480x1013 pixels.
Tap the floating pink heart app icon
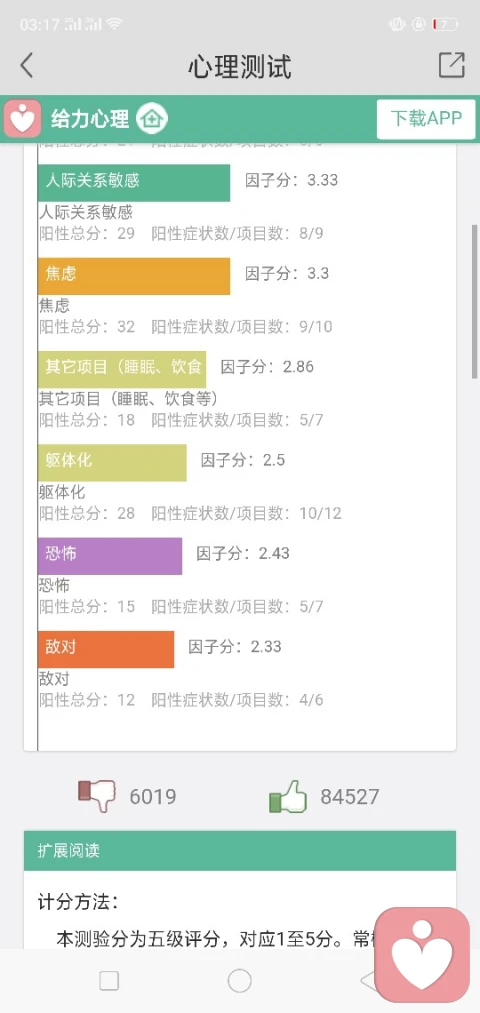pyautogui.click(x=423, y=954)
